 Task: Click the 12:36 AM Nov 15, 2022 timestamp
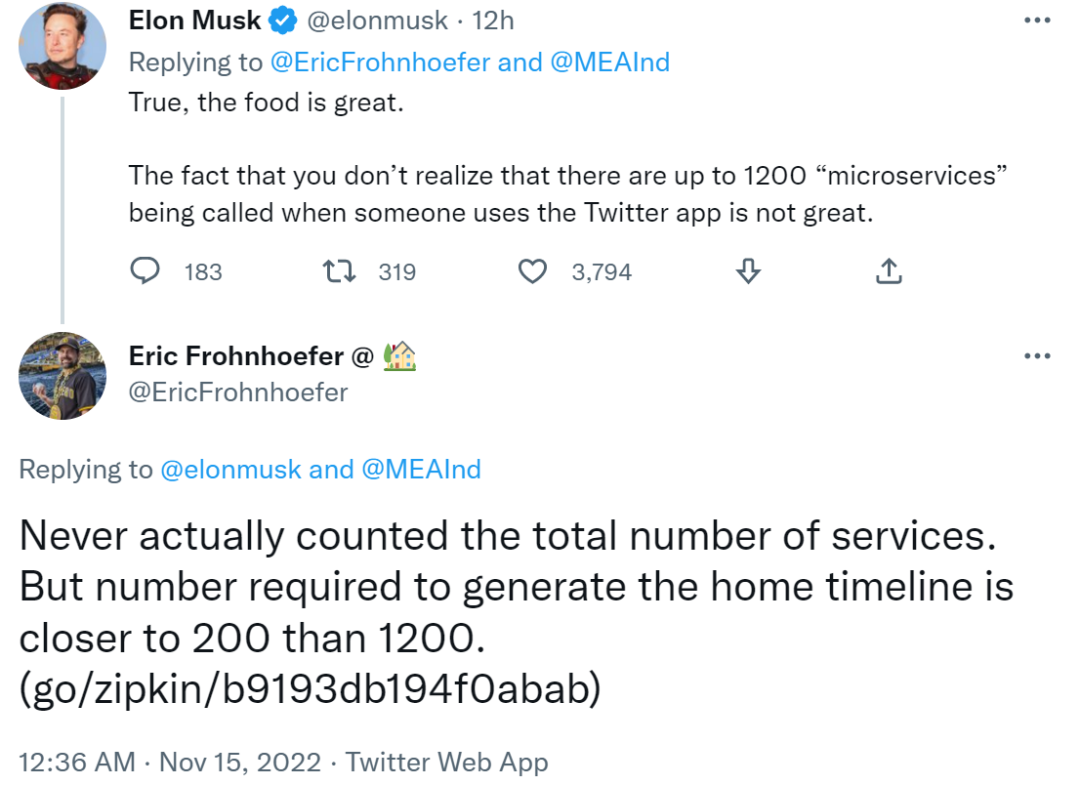click(171, 762)
